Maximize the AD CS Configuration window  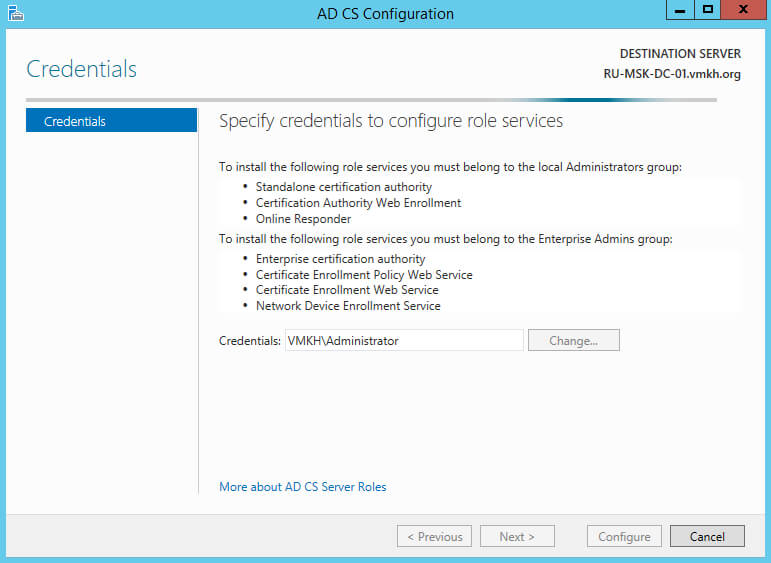pos(708,10)
